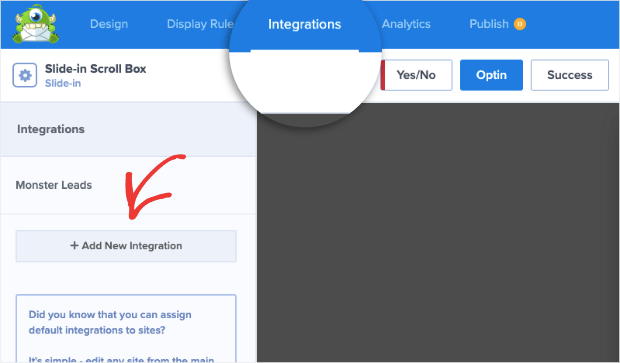Switch to the Design tab
This screenshot has width=620, height=363.
[x=109, y=24]
